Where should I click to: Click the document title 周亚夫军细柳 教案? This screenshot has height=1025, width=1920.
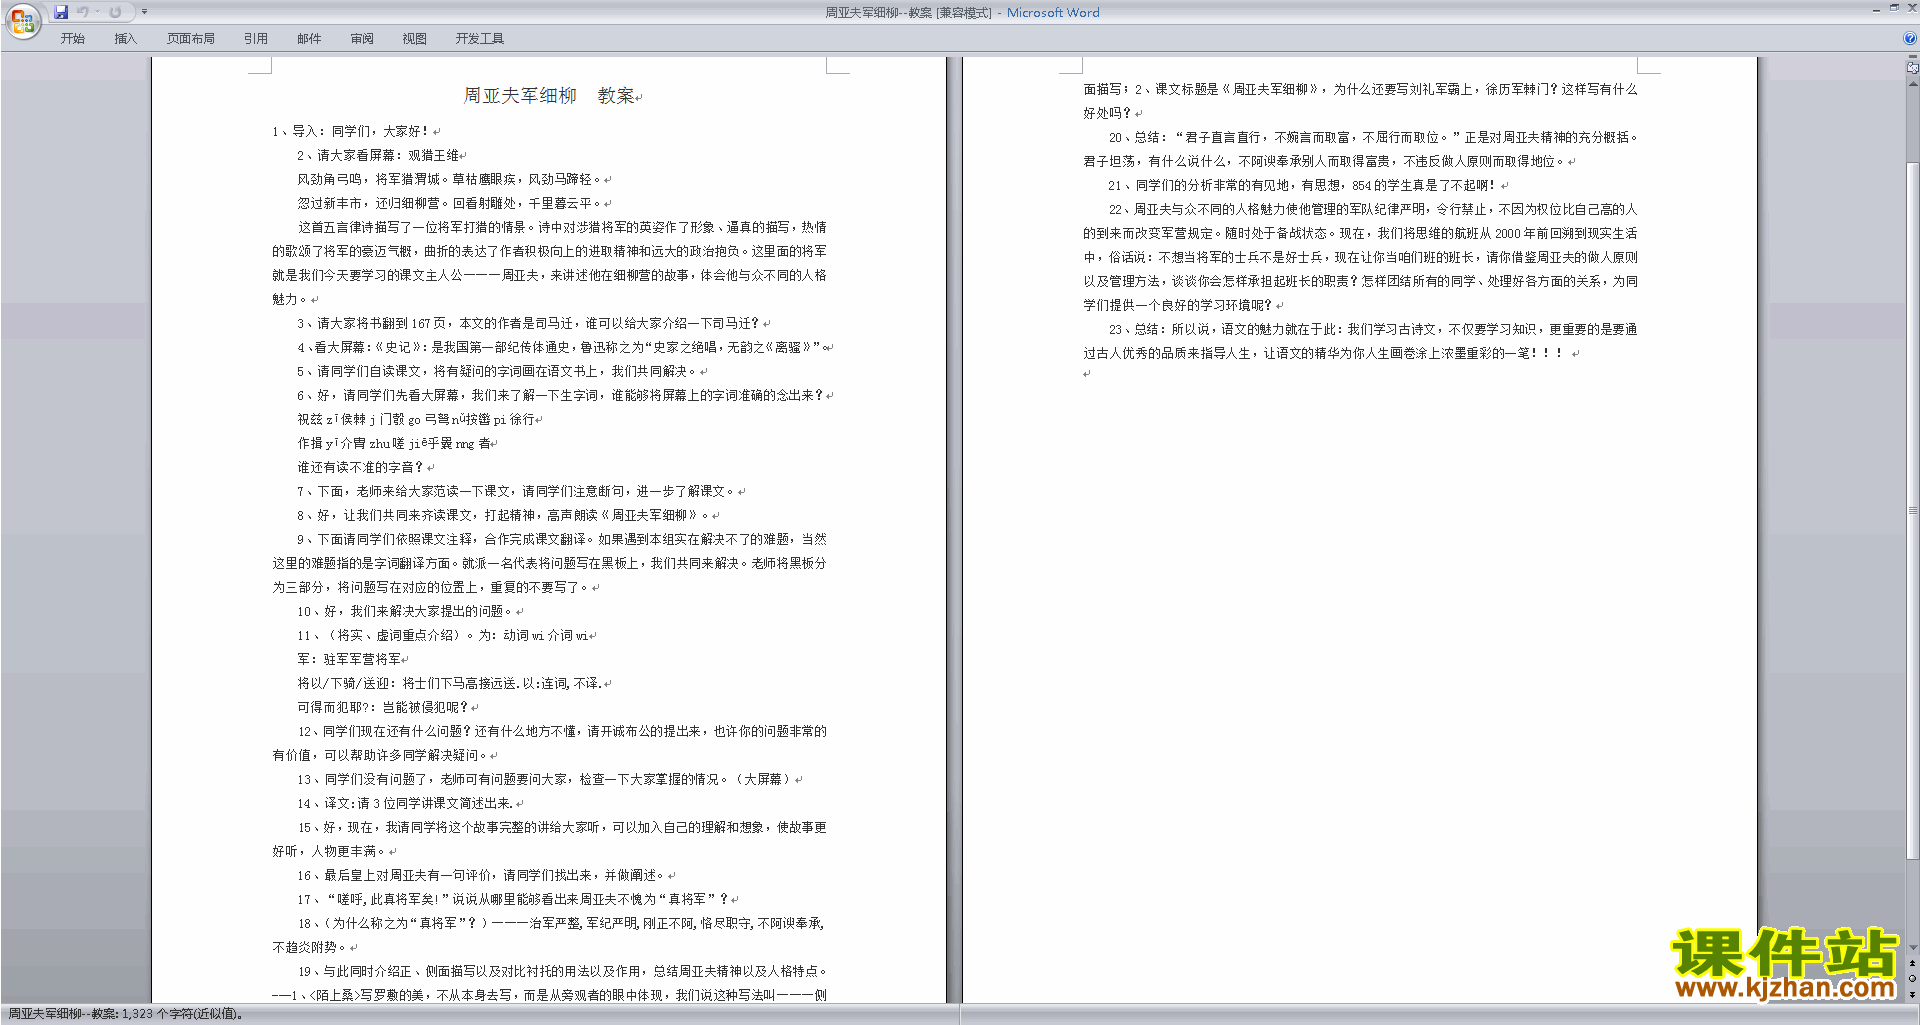pos(549,96)
